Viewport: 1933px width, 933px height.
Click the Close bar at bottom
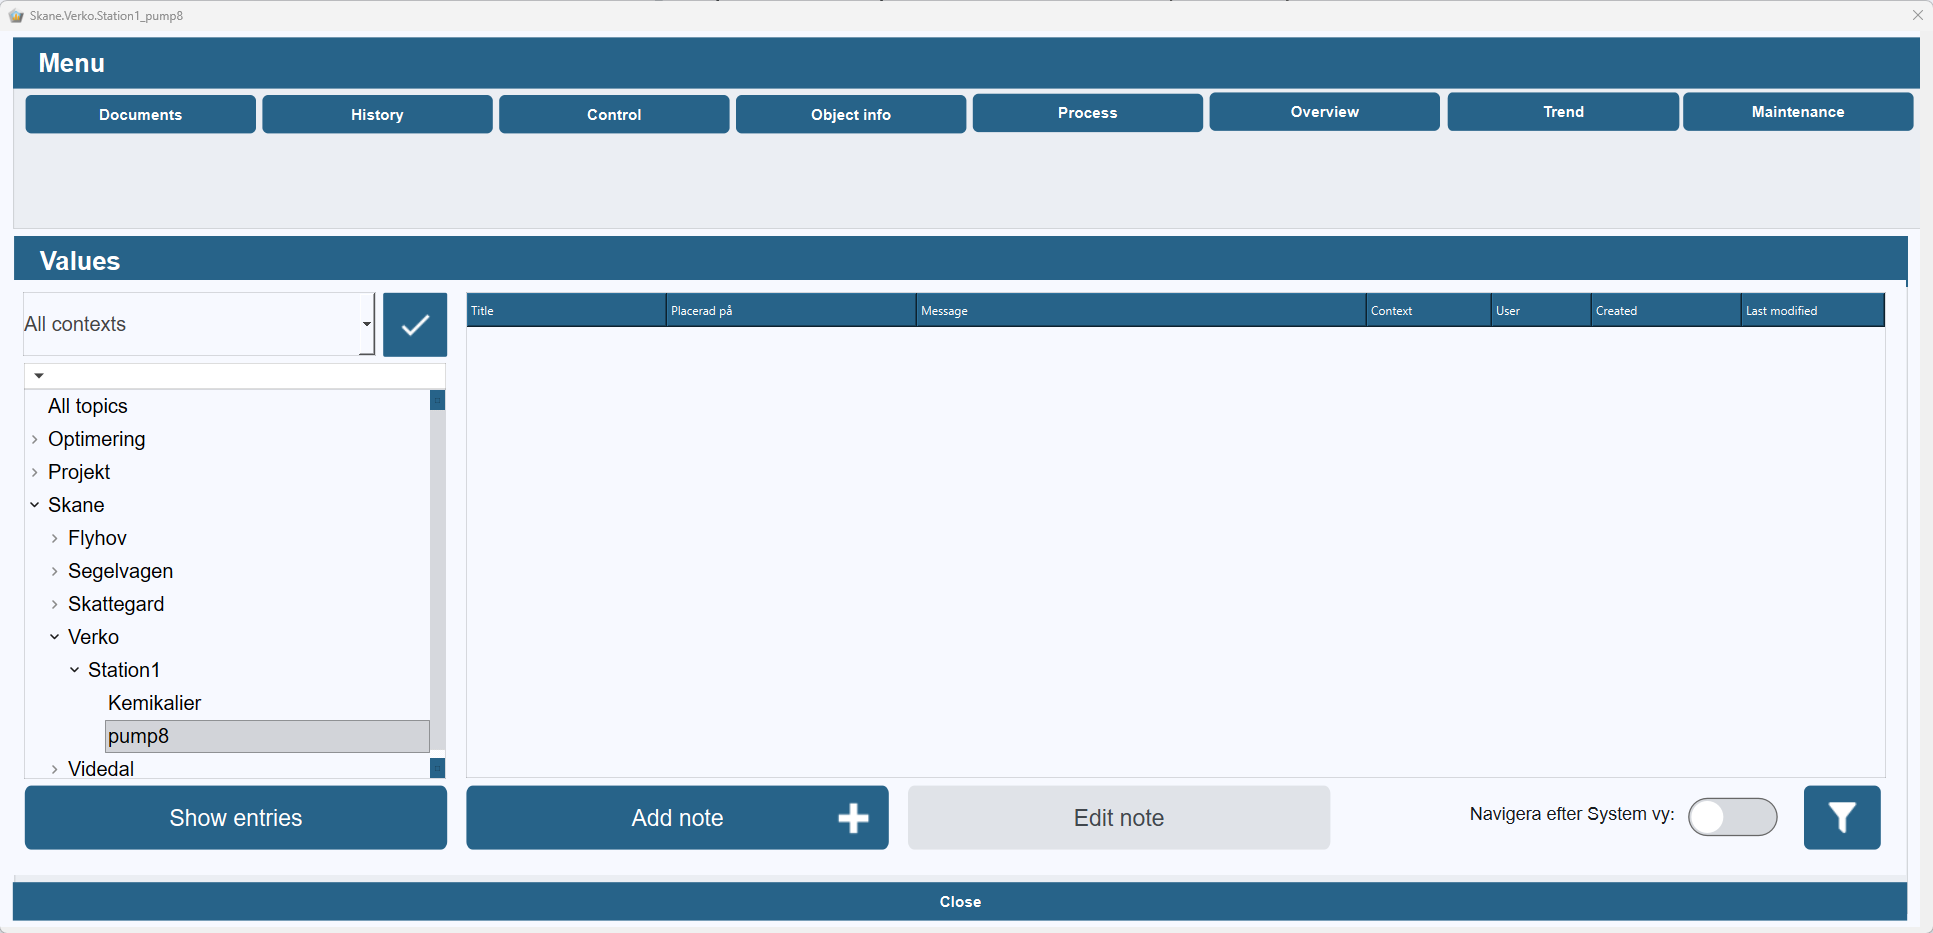(960, 901)
